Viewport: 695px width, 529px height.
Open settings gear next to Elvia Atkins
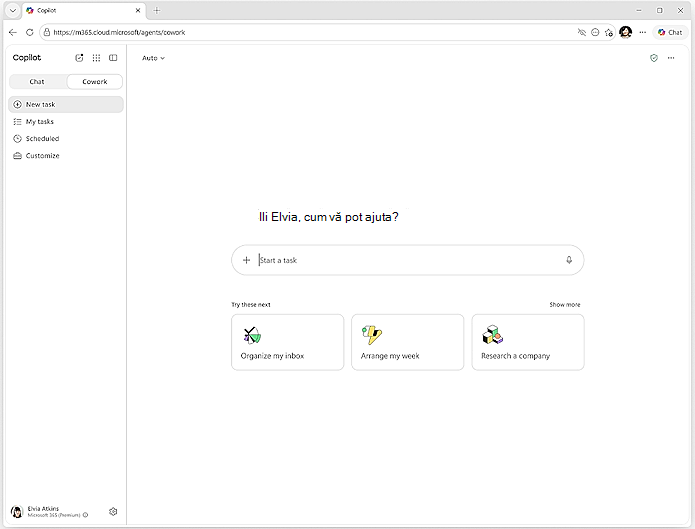(x=113, y=512)
